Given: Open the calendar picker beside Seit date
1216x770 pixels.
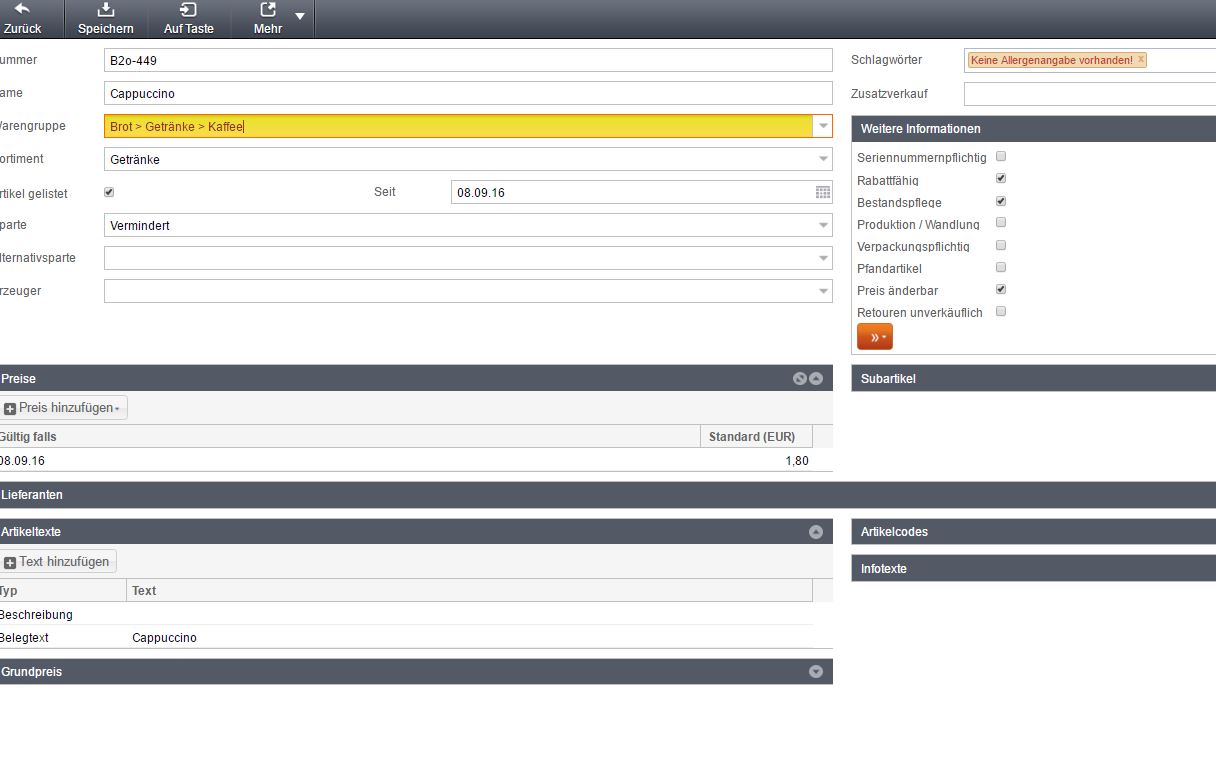Looking at the screenshot, I should (x=822, y=192).
